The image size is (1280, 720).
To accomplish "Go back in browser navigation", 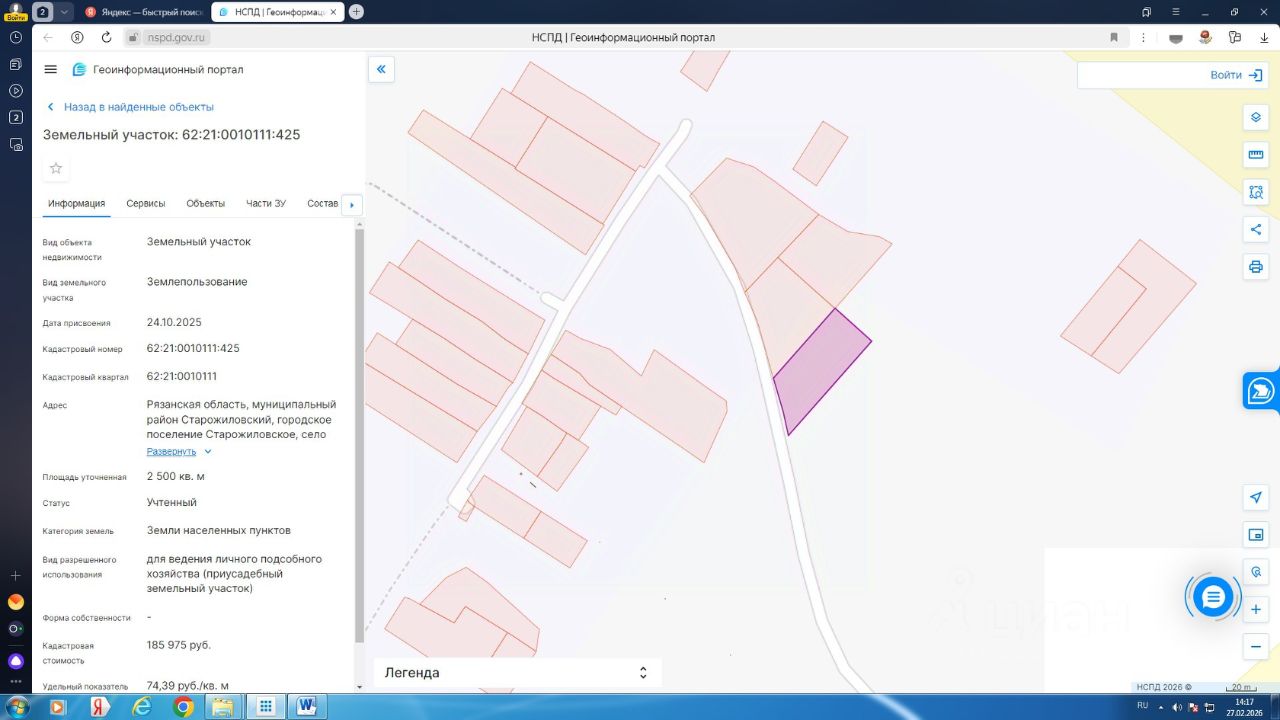I will tap(48, 37).
